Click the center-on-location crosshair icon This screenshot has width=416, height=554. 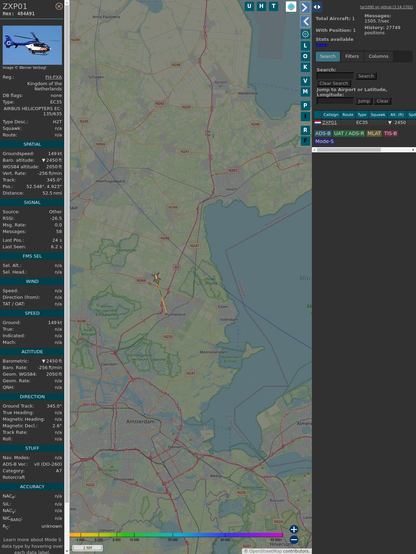(x=305, y=34)
